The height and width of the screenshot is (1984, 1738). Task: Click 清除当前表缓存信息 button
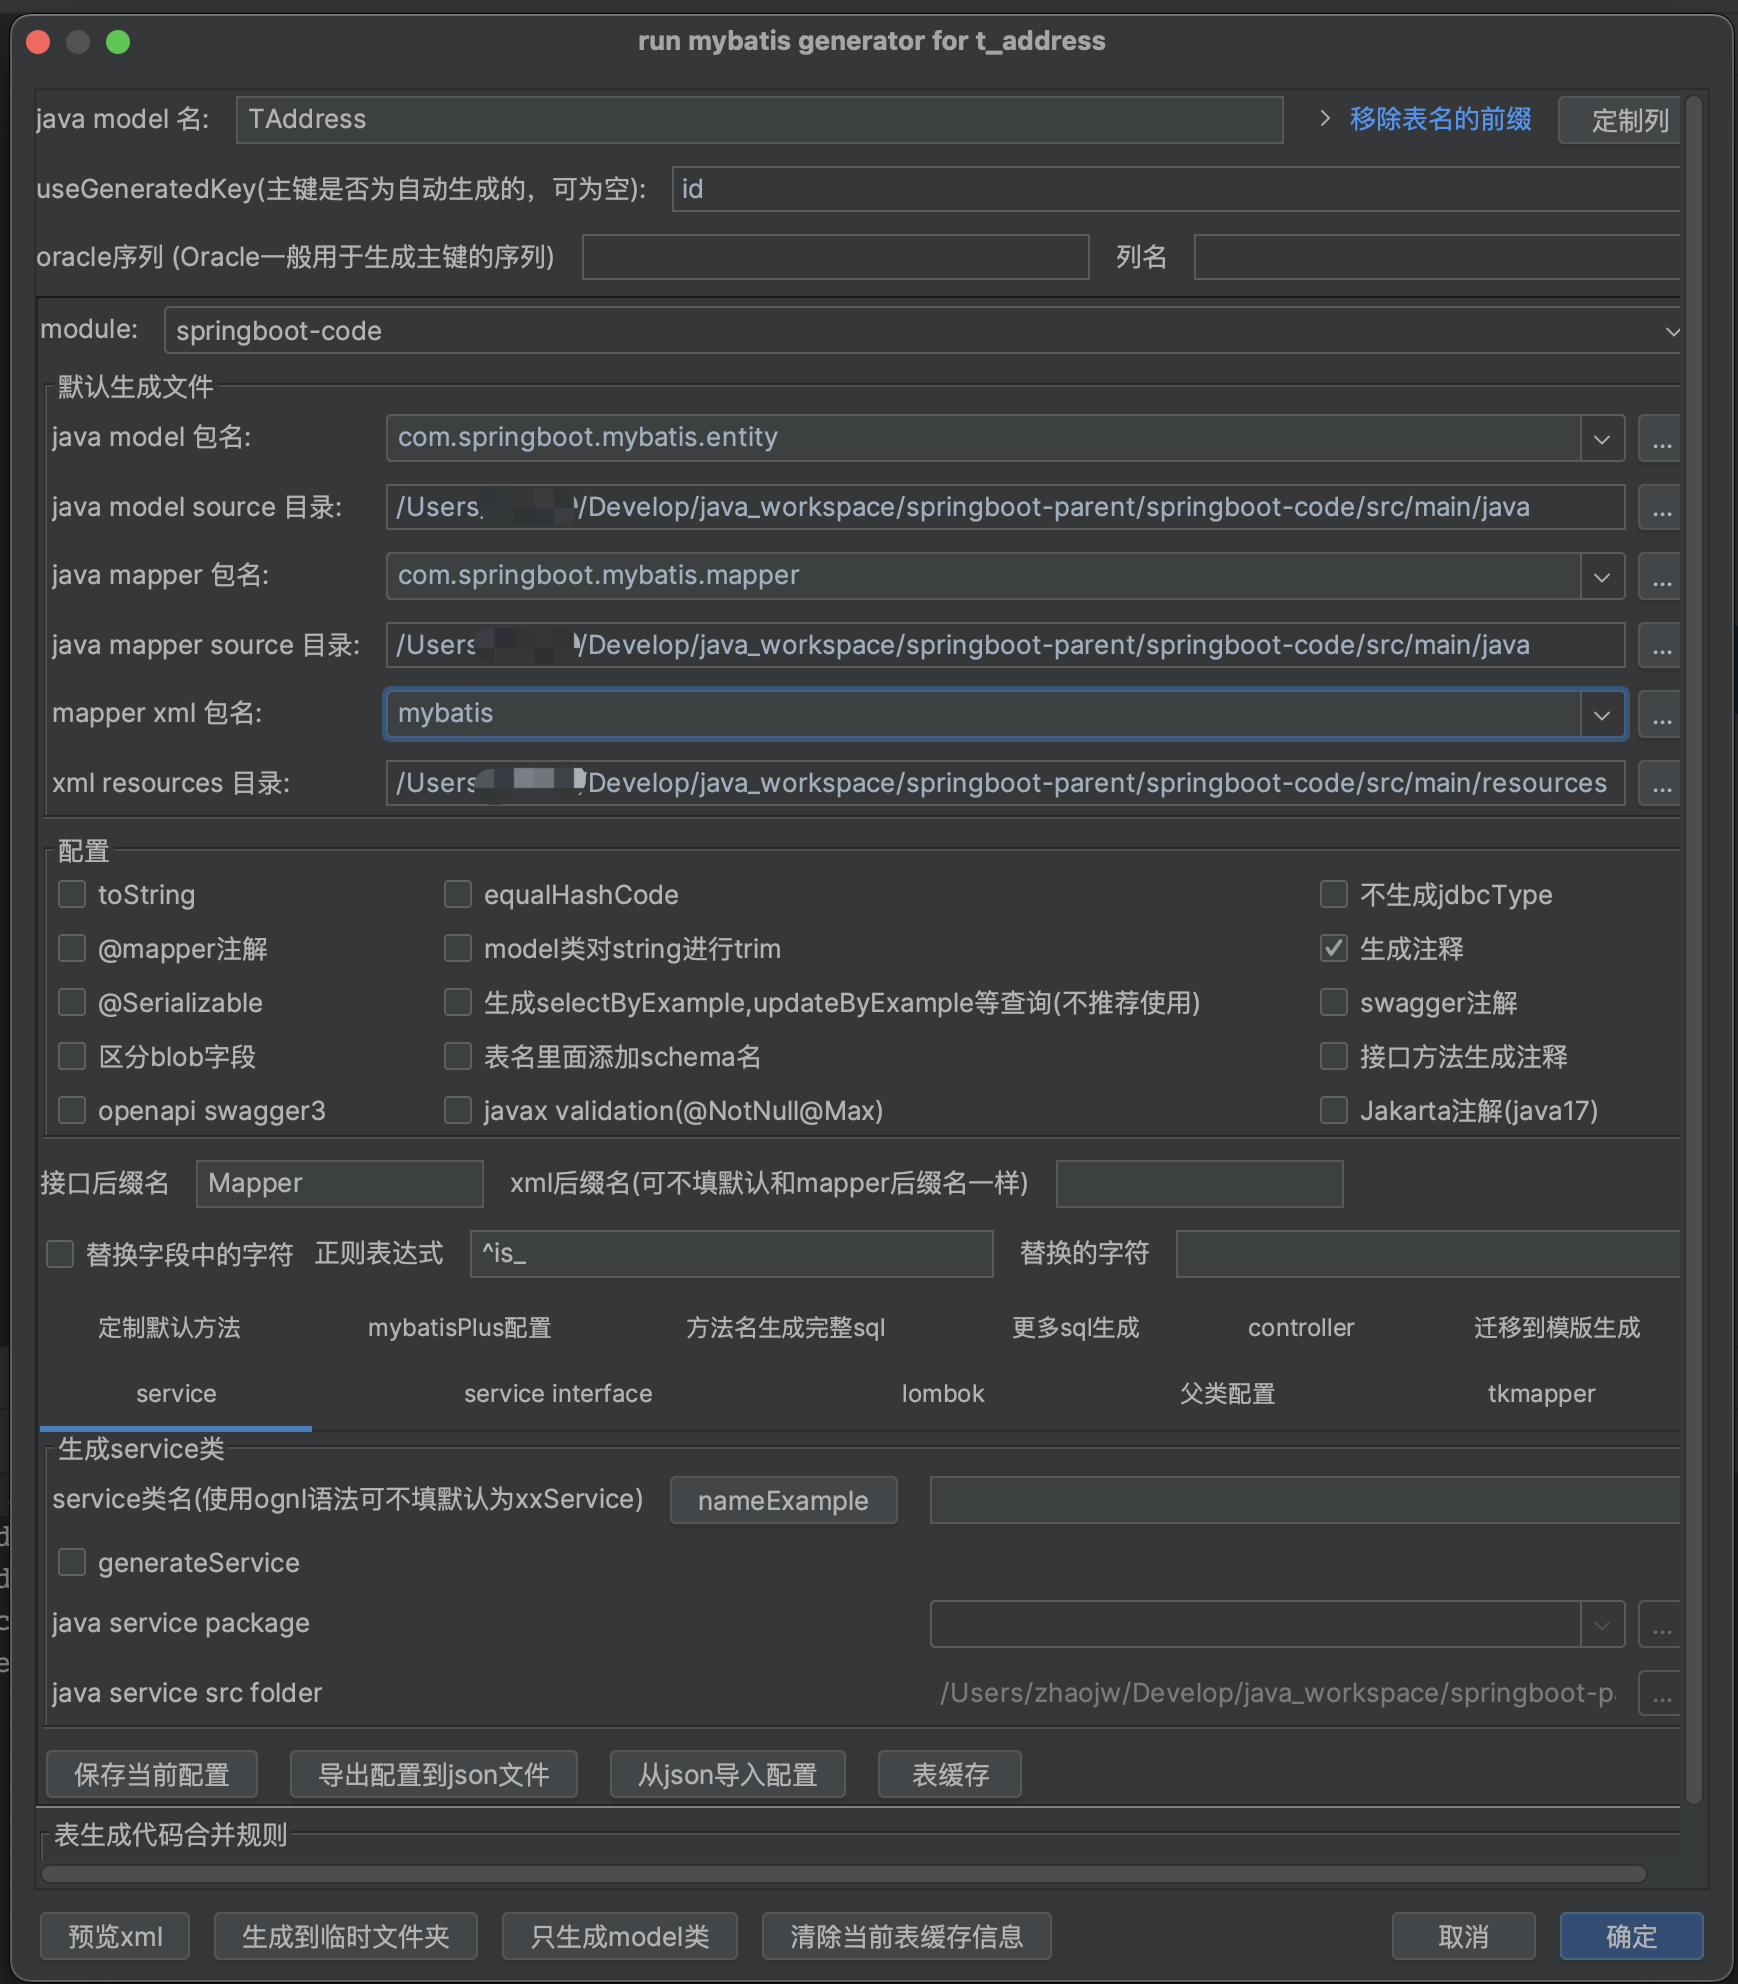[906, 1936]
